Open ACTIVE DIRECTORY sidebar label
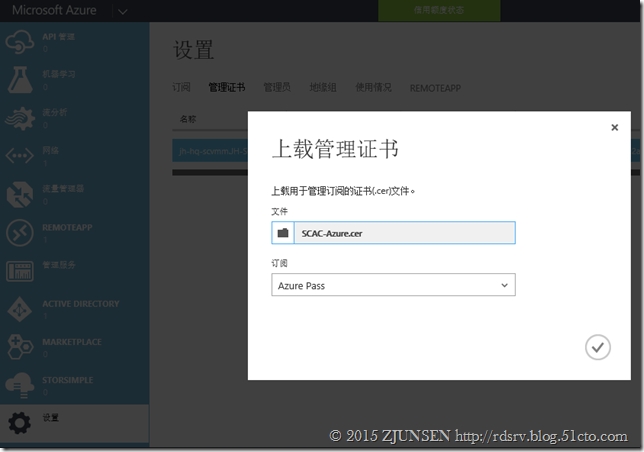The image size is (644, 452). (x=80, y=304)
